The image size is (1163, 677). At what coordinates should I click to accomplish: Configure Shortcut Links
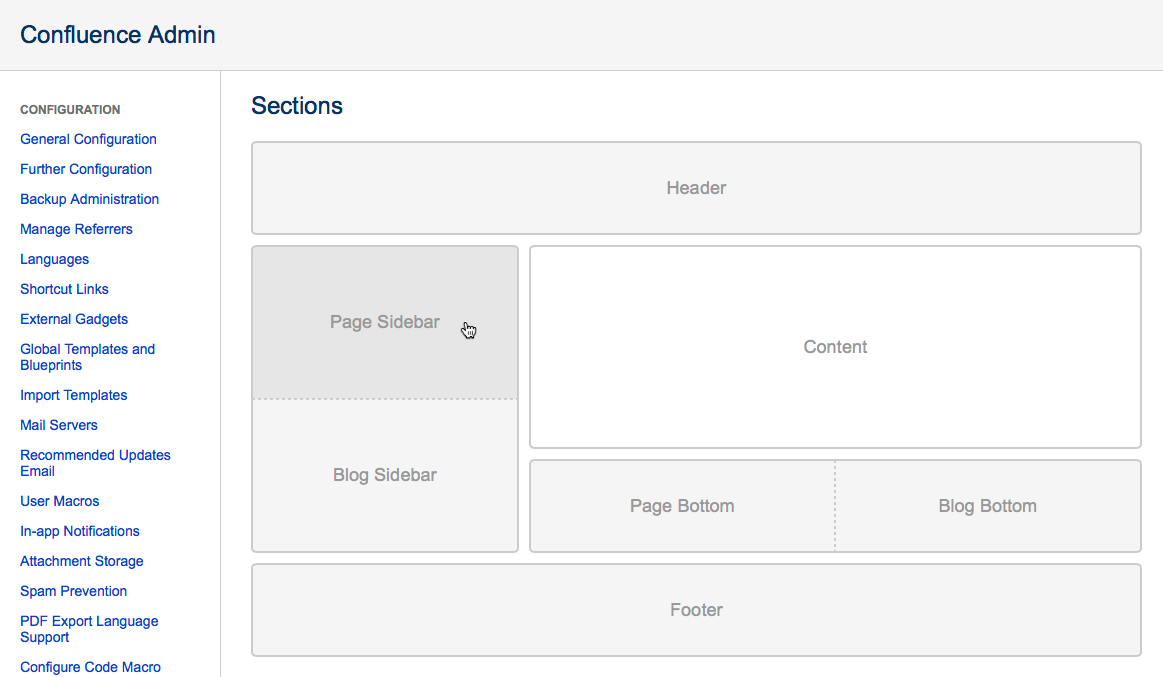64,289
